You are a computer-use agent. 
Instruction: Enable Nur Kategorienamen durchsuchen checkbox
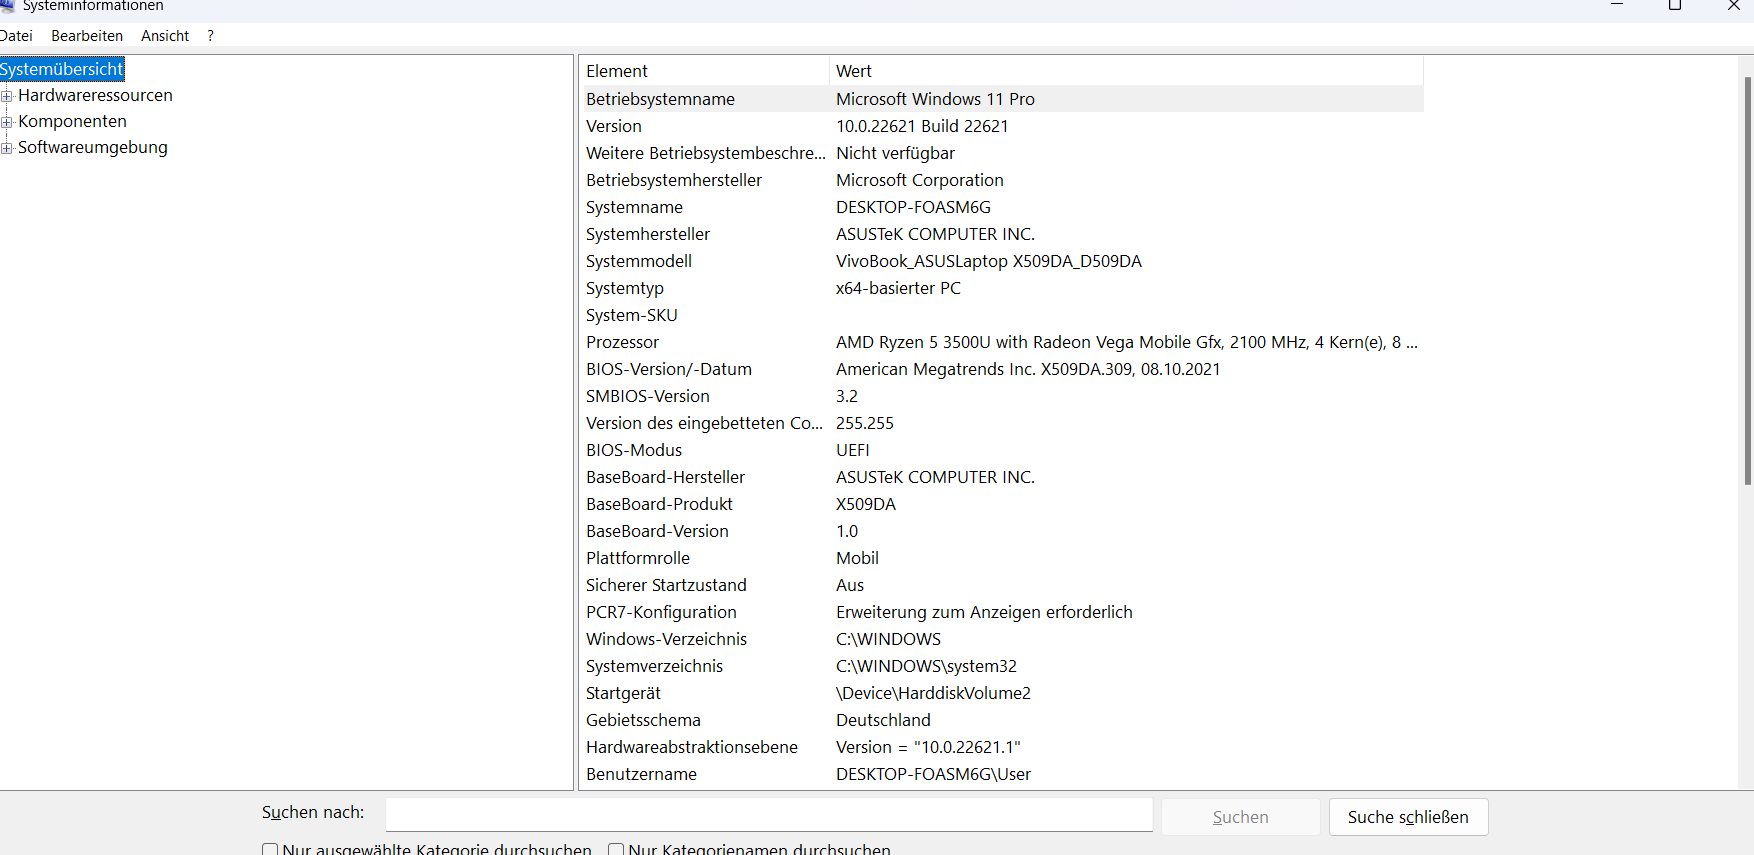616,850
